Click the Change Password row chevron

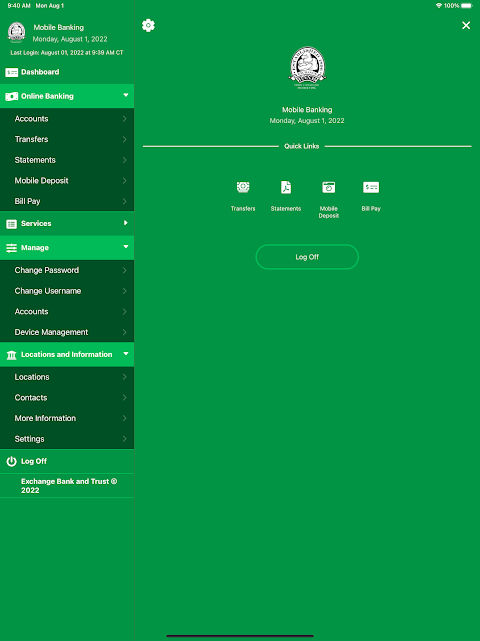point(125,270)
